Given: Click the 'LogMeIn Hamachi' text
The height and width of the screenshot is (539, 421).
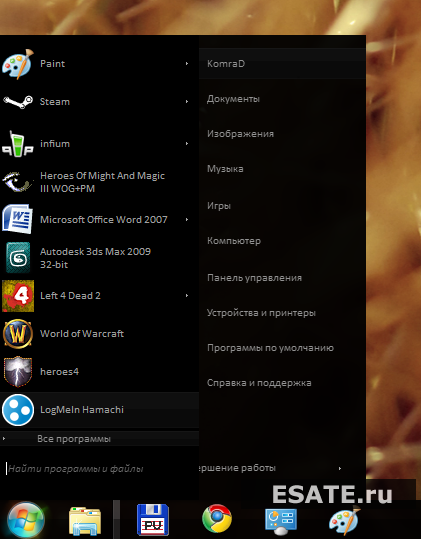Looking at the screenshot, I should coord(82,410).
